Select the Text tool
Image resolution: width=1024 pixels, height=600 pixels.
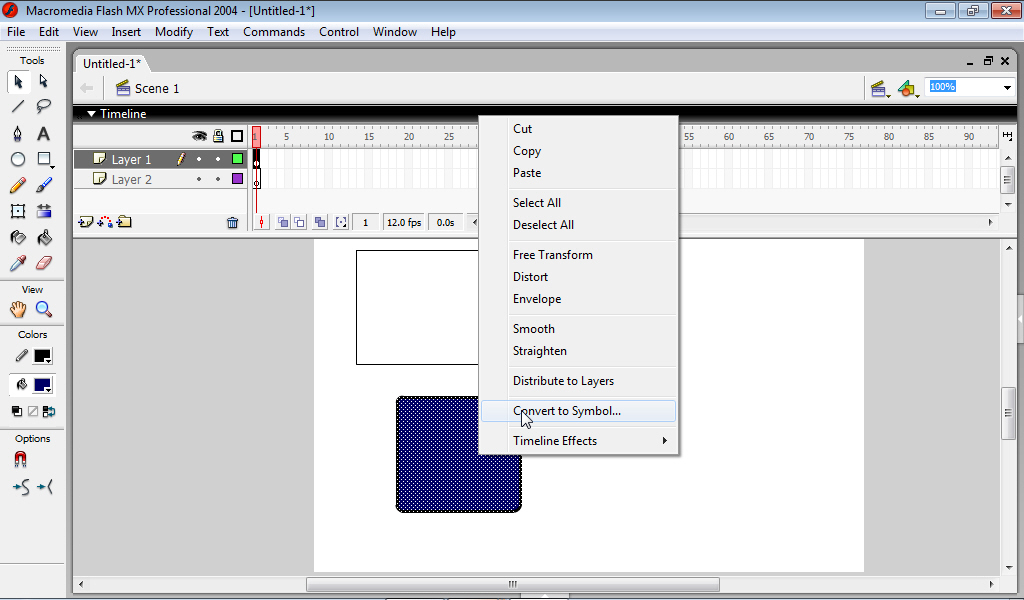pyautogui.click(x=44, y=133)
